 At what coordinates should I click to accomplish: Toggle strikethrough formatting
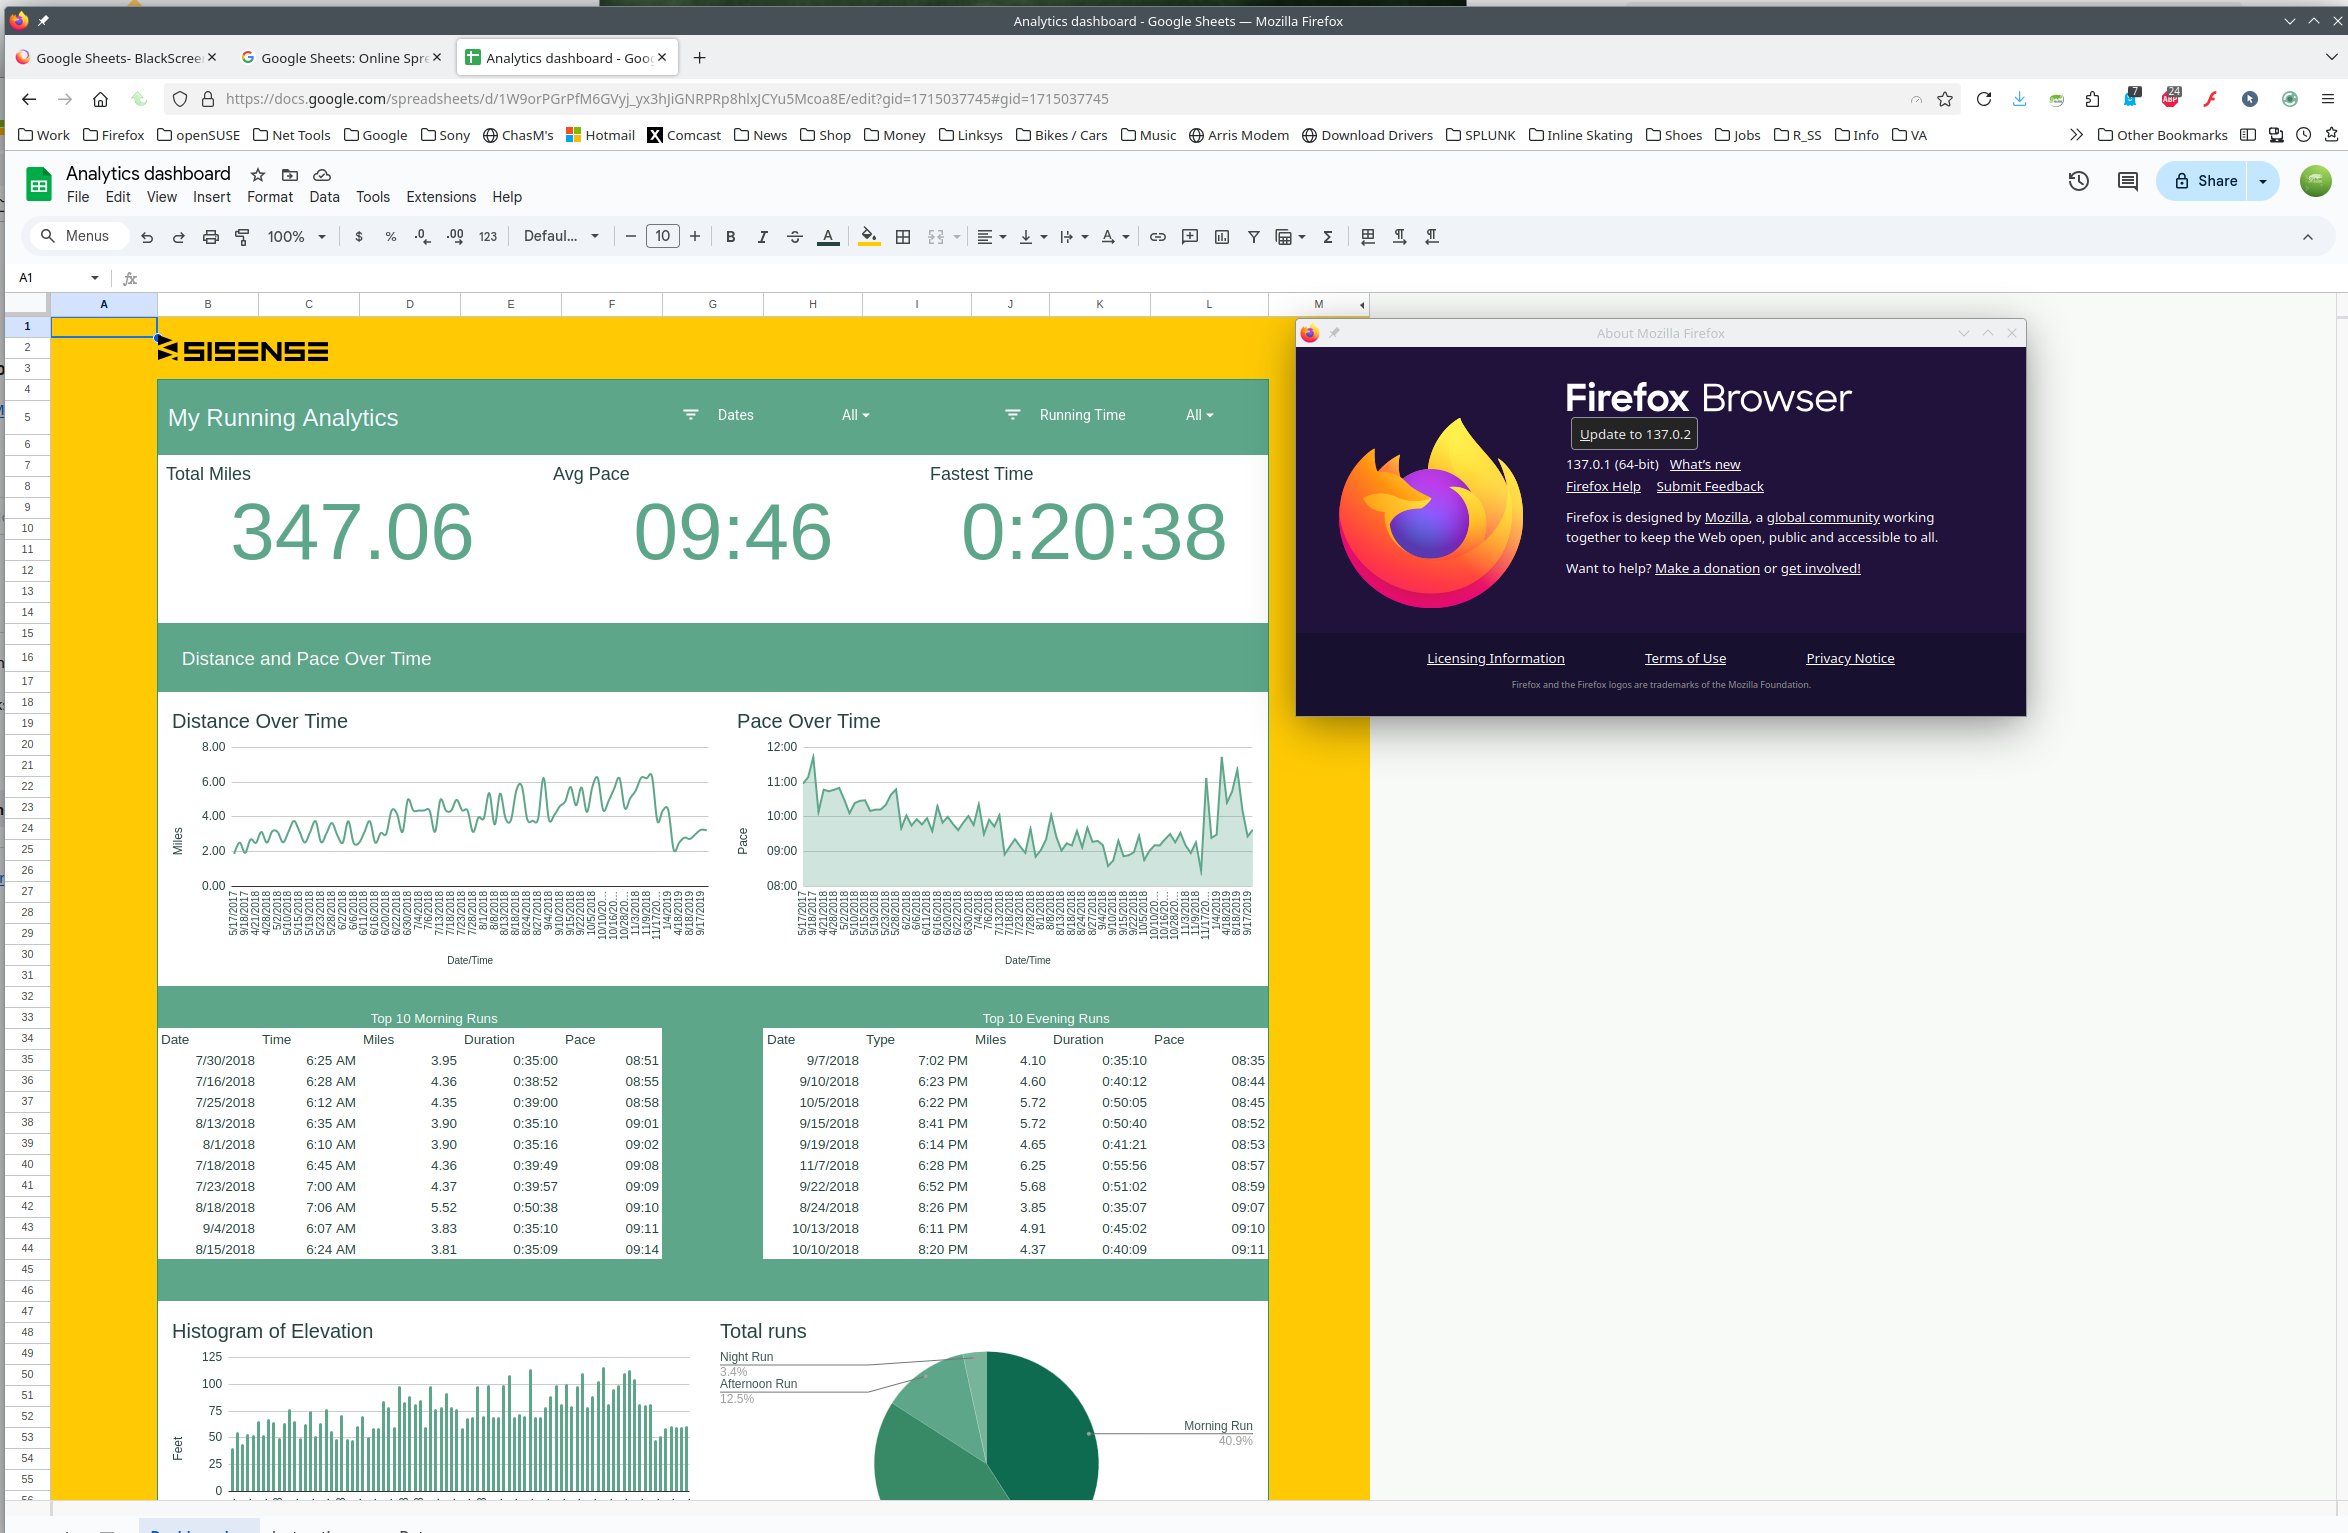tap(795, 237)
